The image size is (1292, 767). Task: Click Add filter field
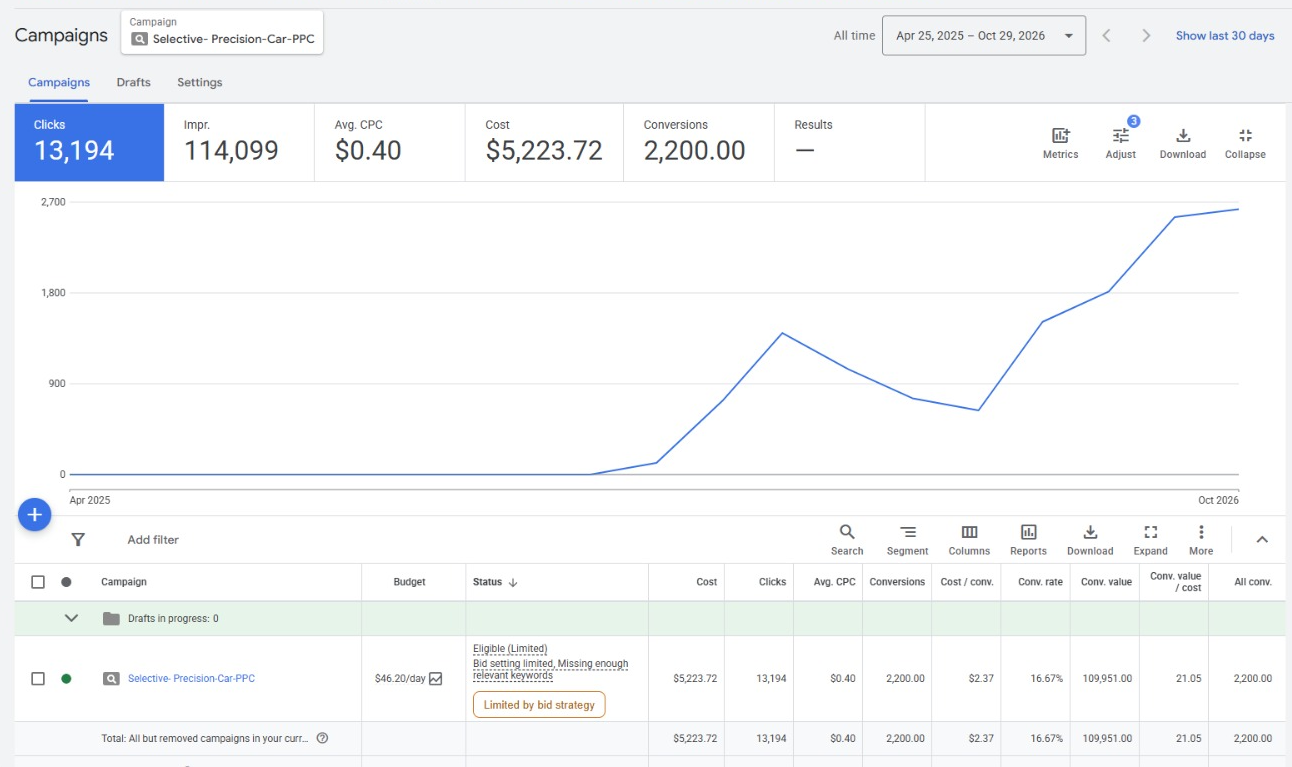click(153, 540)
